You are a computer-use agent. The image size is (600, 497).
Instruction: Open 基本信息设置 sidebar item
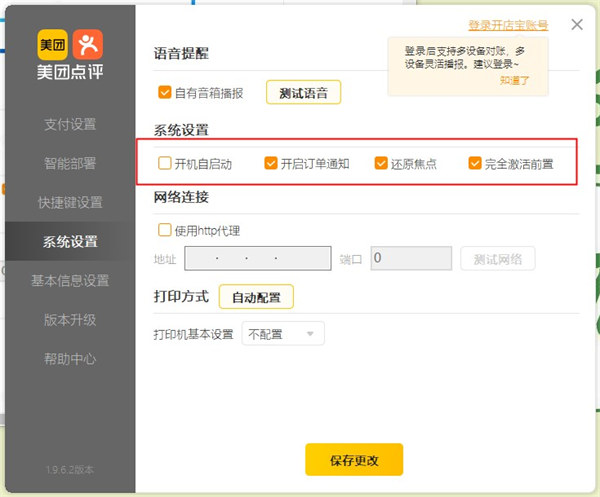[70, 281]
